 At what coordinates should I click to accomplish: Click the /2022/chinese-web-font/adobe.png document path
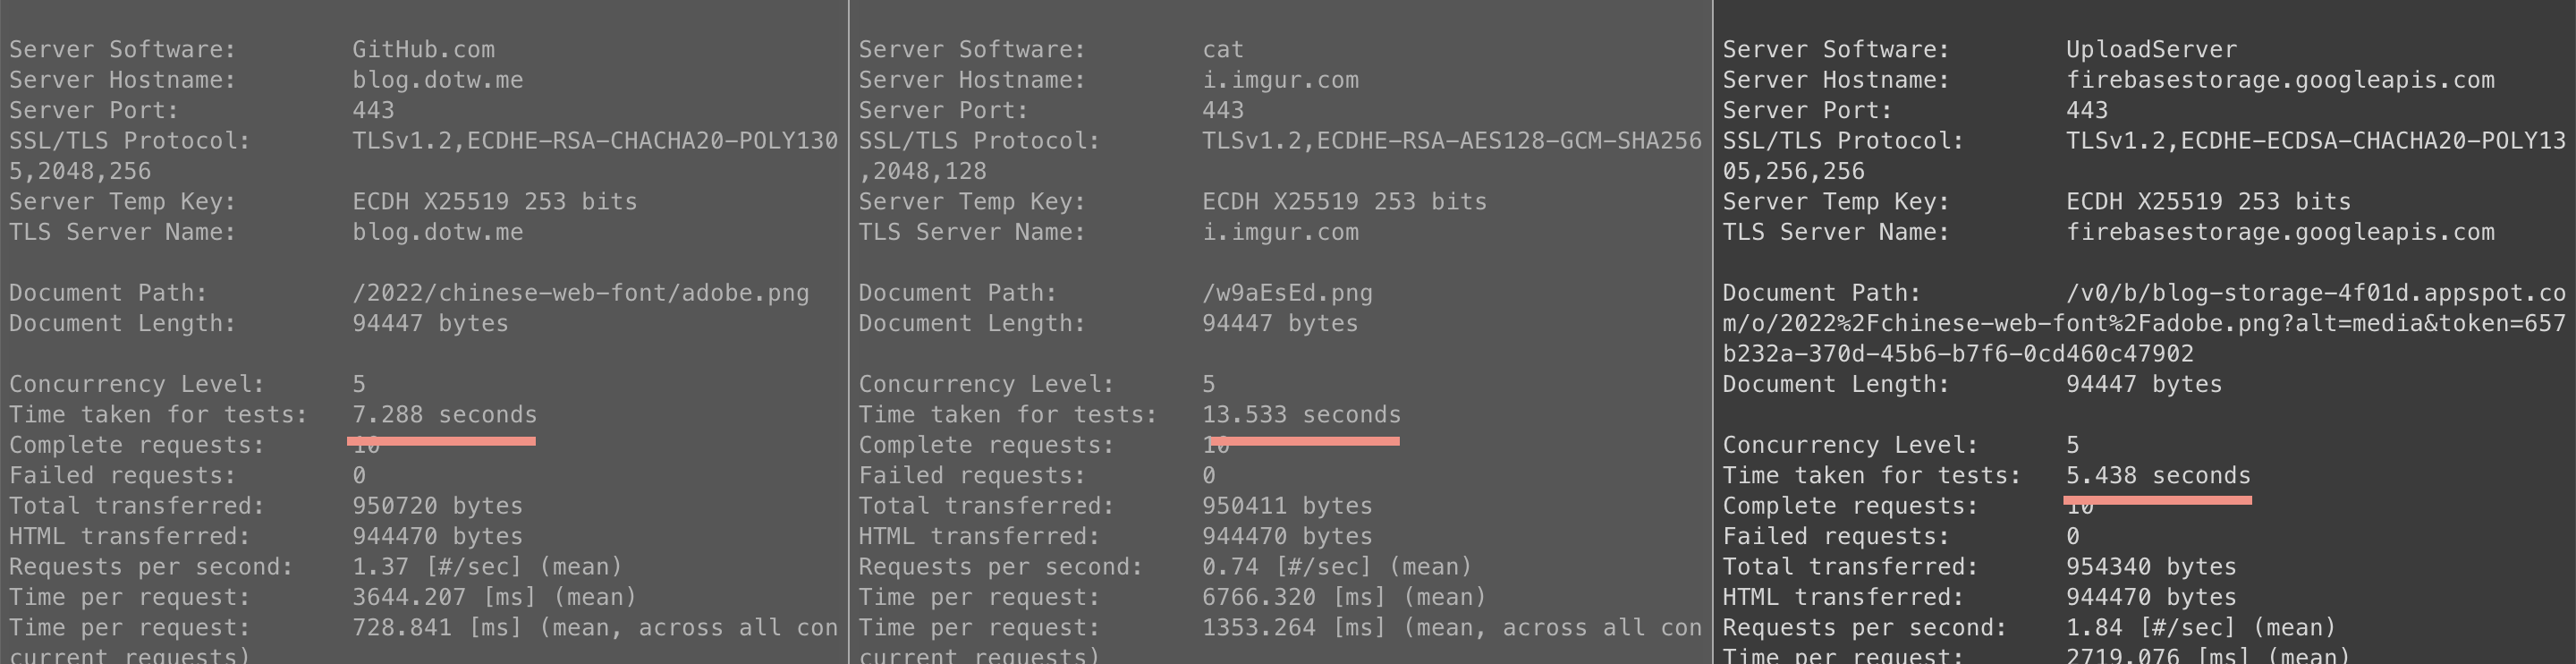tap(580, 293)
